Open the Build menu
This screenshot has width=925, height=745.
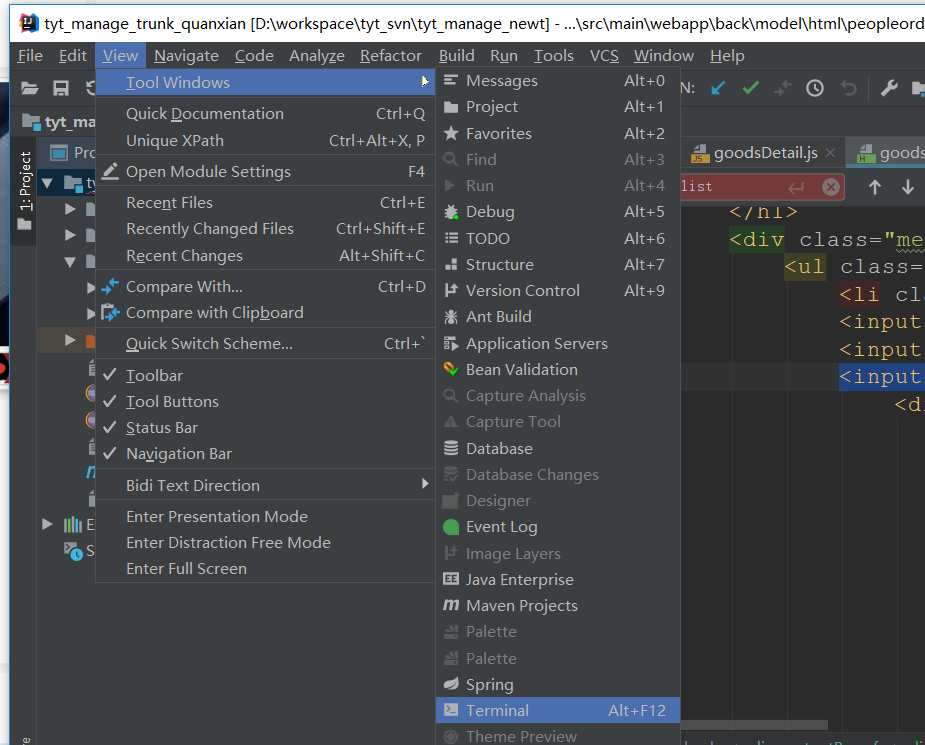pos(457,55)
